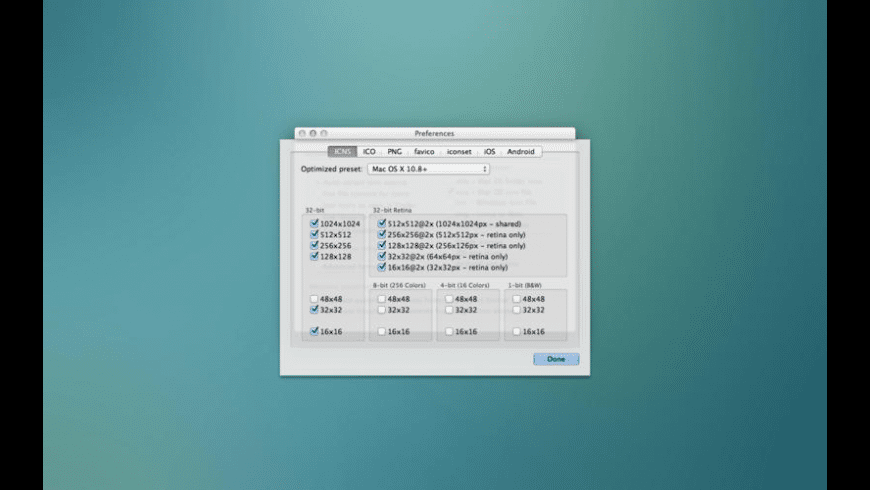Toggle 32-bit 16x16 checkbox
This screenshot has width=870, height=490.
pyautogui.click(x=314, y=331)
